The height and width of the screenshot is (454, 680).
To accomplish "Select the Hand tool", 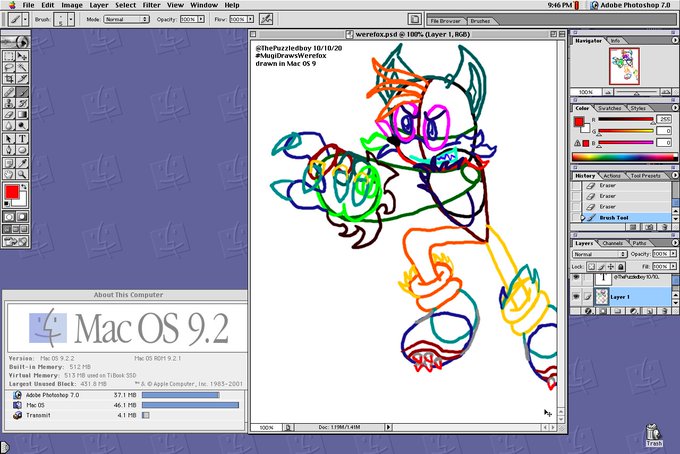I will click(9, 174).
